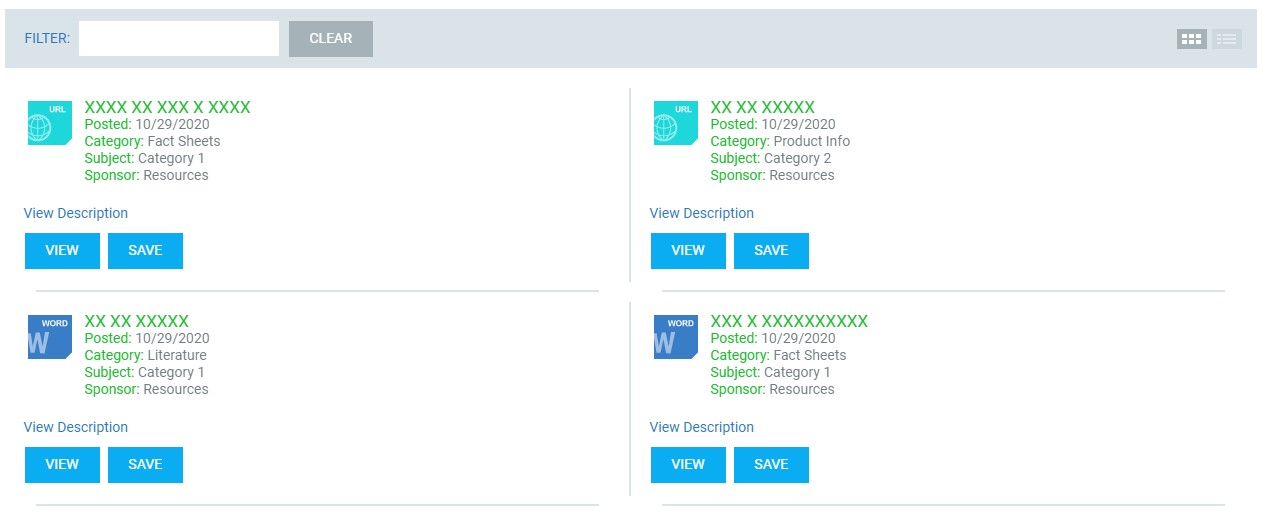This screenshot has width=1275, height=515.
Task: Save the Category 2 Product Info resource
Action: point(771,251)
